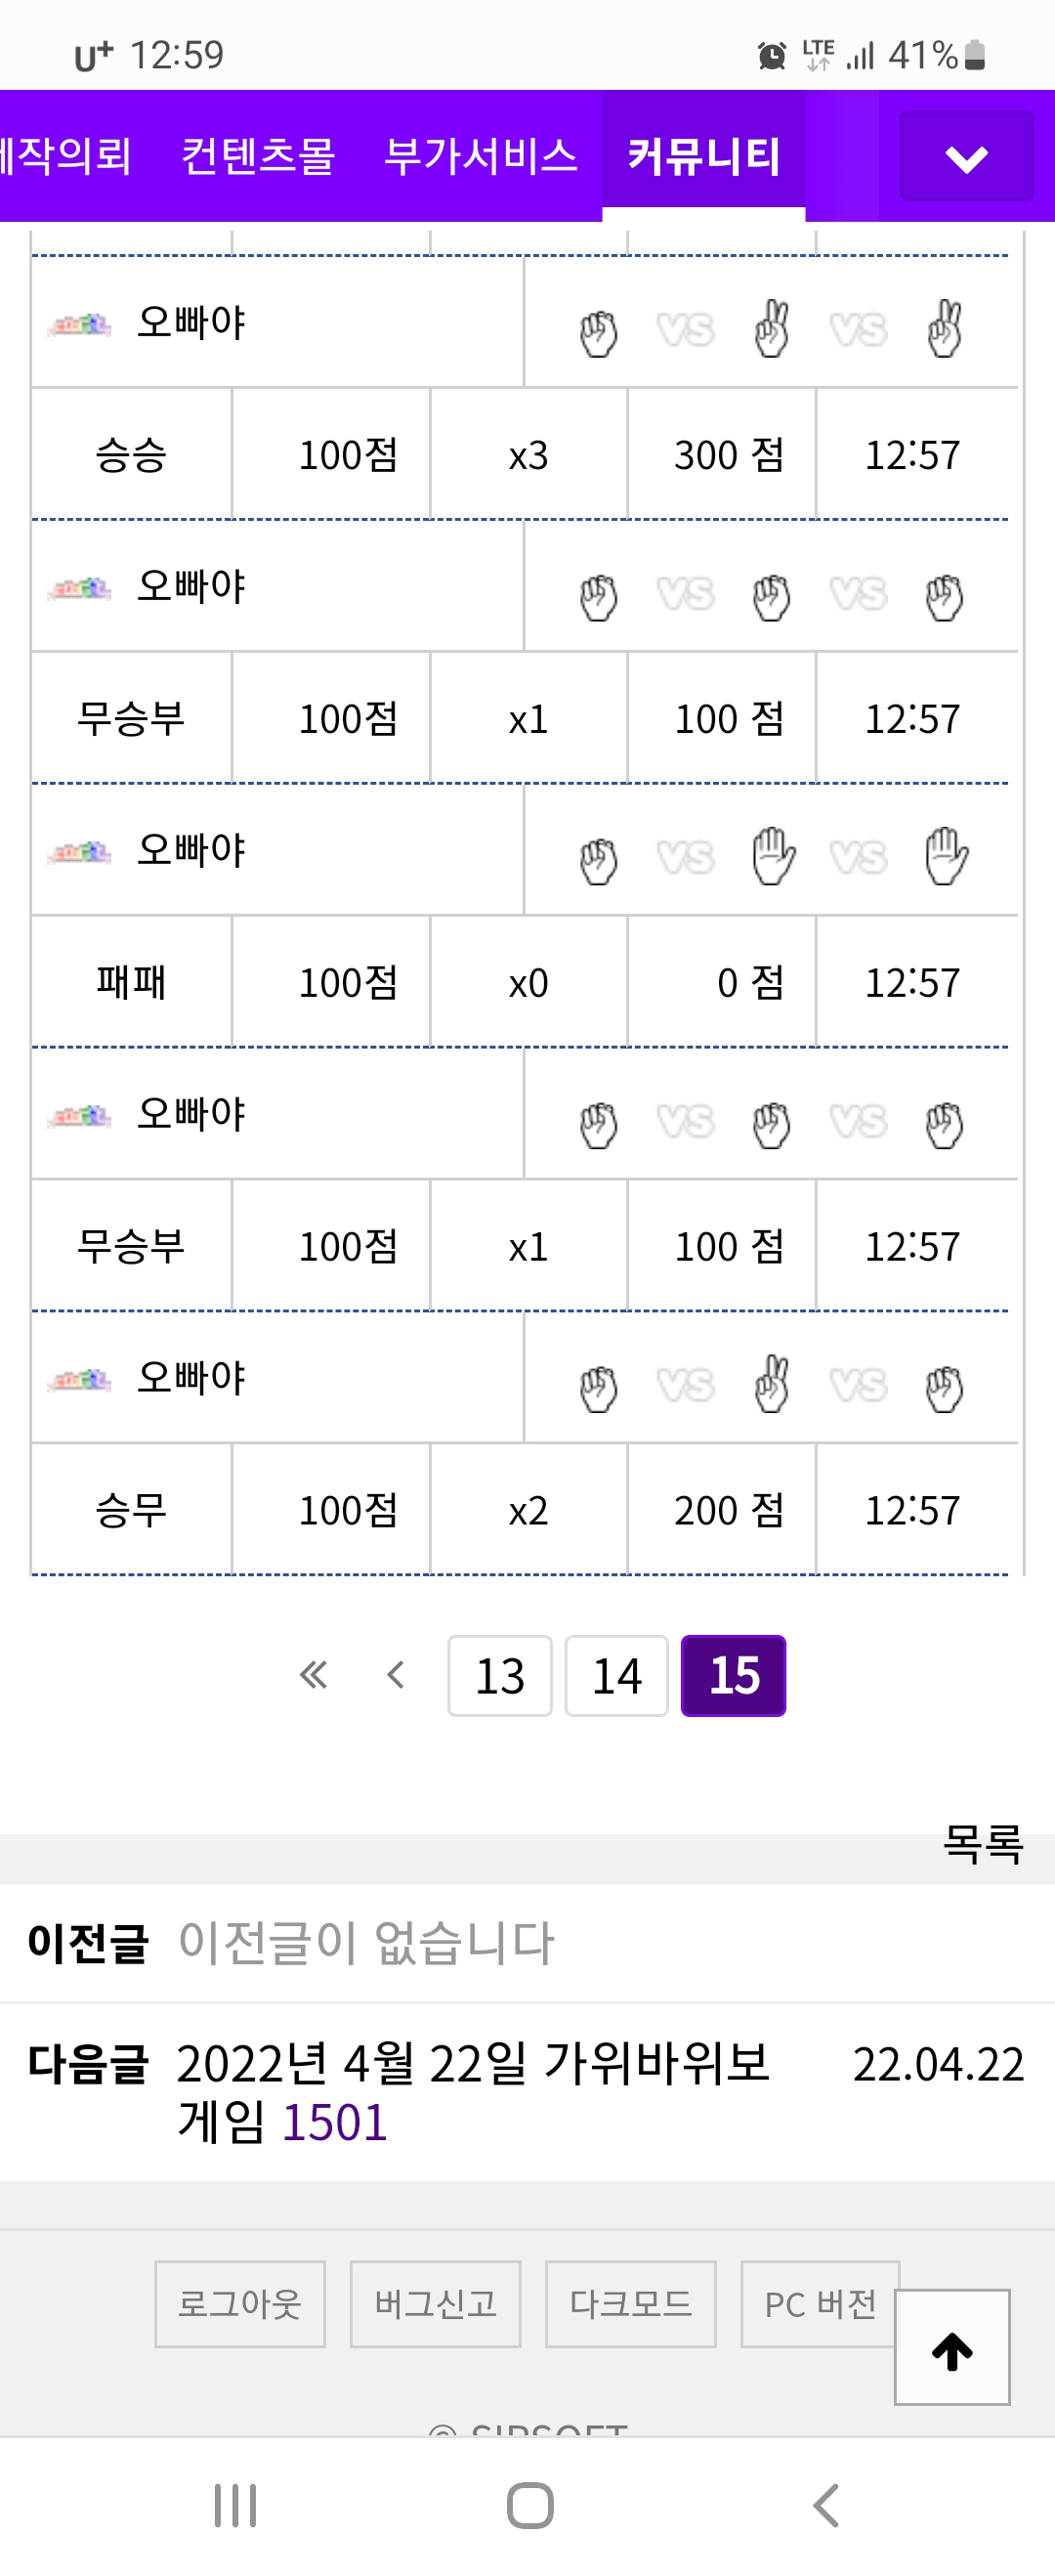
Task: Expand the purple navigation dropdown chevron
Action: [966, 157]
